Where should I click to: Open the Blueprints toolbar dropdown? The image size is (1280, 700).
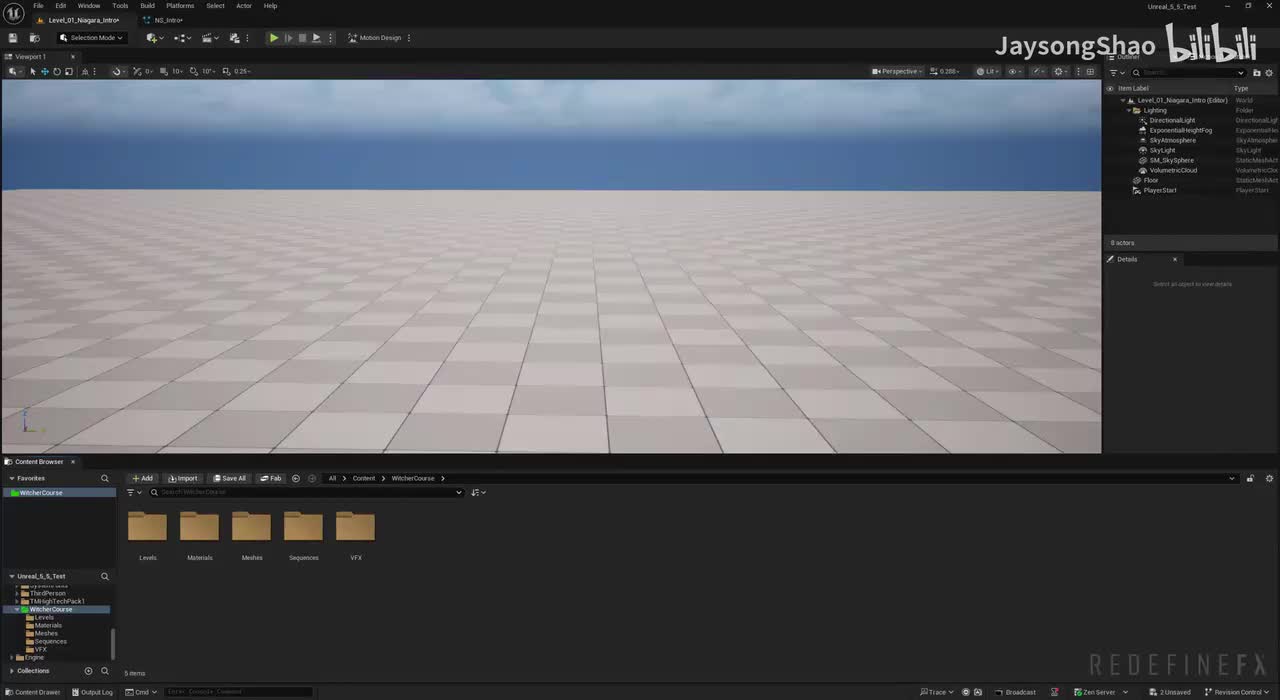pos(182,38)
